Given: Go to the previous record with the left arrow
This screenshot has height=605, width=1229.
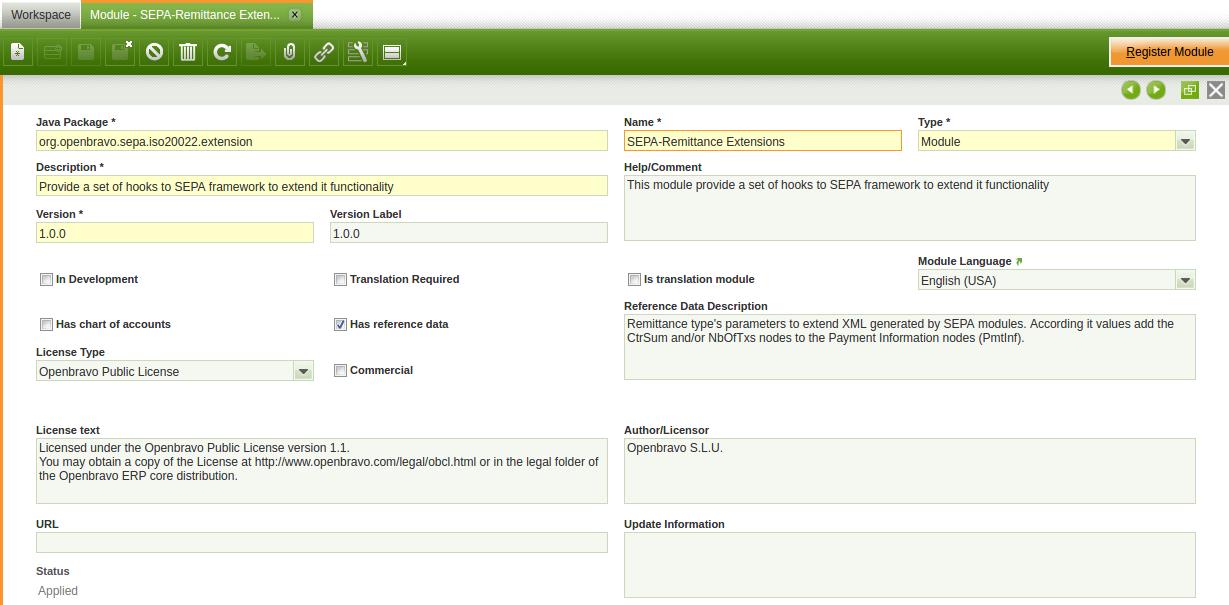Looking at the screenshot, I should pyautogui.click(x=1131, y=90).
